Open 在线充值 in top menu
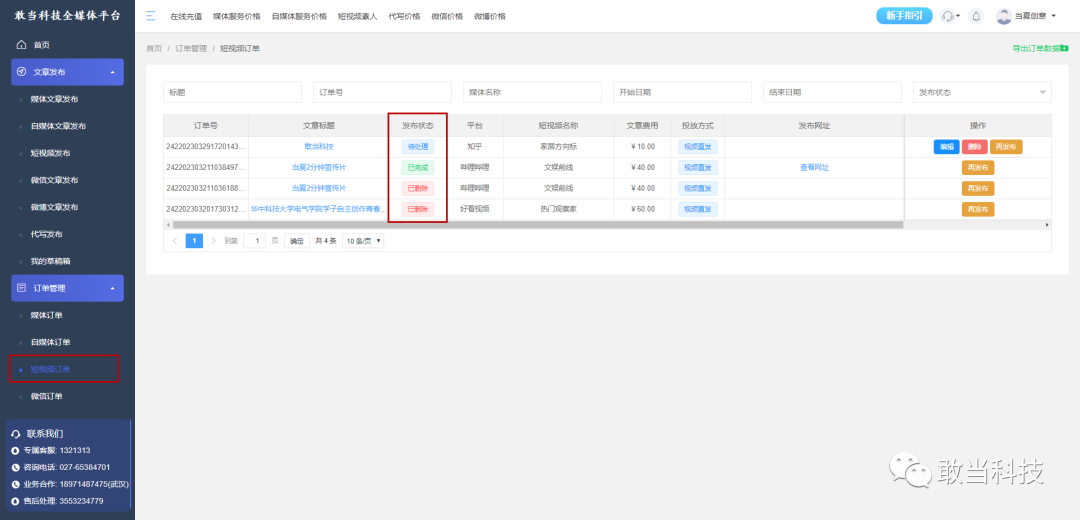 click(186, 17)
